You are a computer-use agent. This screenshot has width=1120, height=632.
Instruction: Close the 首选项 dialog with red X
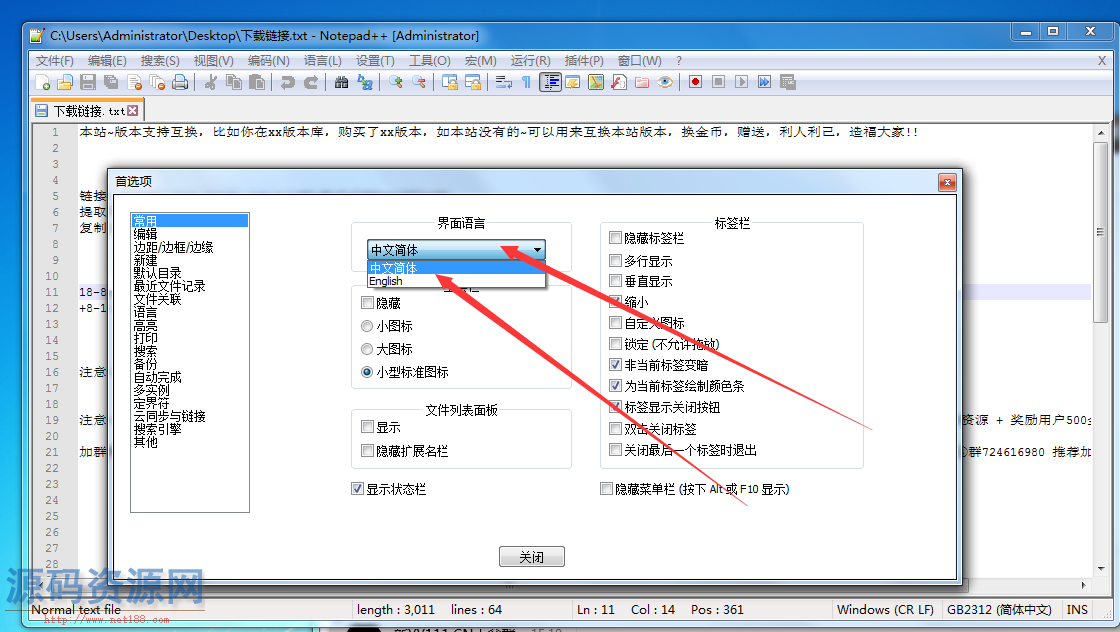click(947, 182)
